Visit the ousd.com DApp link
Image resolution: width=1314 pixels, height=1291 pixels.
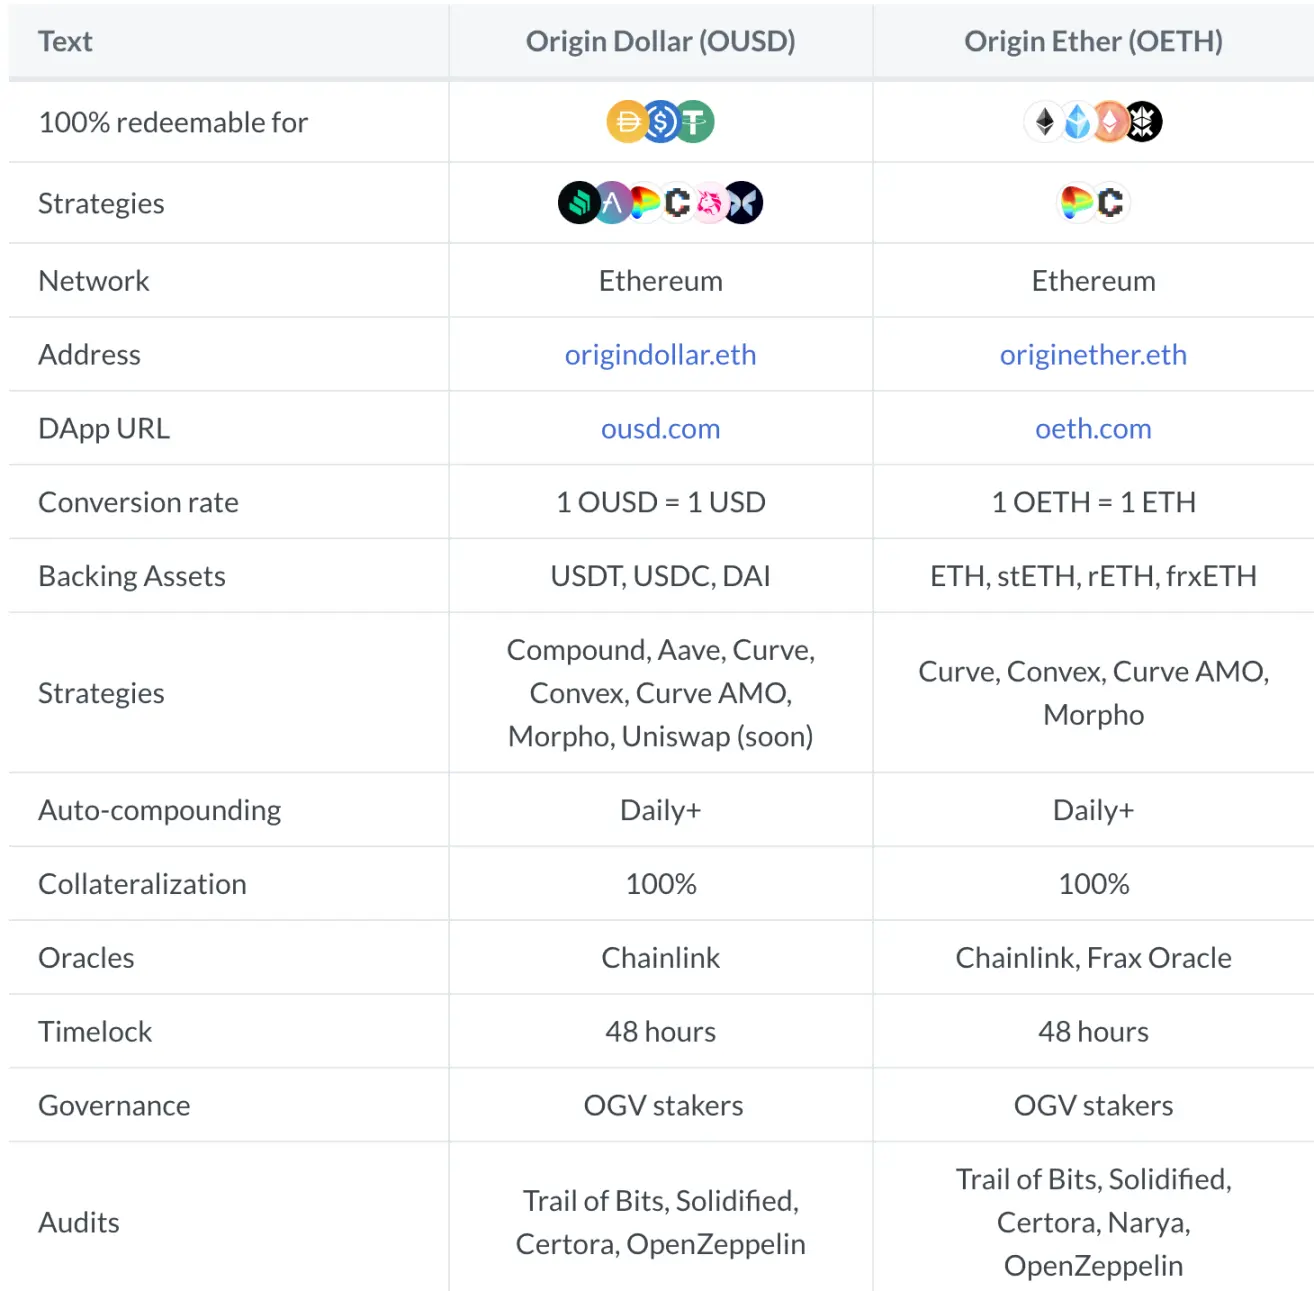(660, 429)
